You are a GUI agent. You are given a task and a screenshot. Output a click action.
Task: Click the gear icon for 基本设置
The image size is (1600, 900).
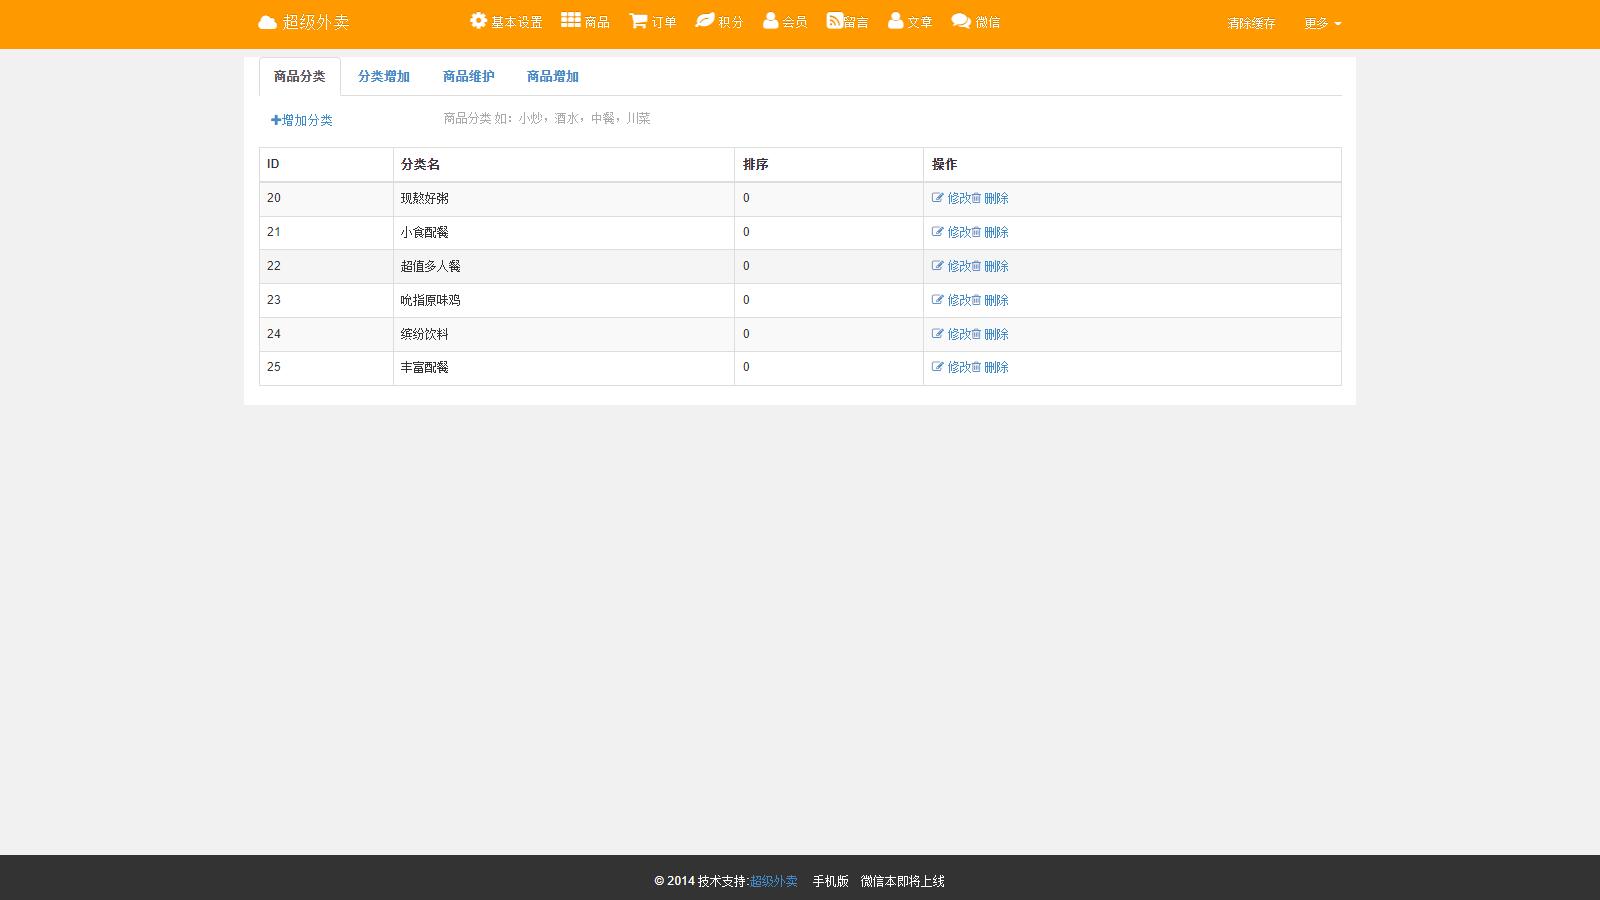click(x=479, y=21)
